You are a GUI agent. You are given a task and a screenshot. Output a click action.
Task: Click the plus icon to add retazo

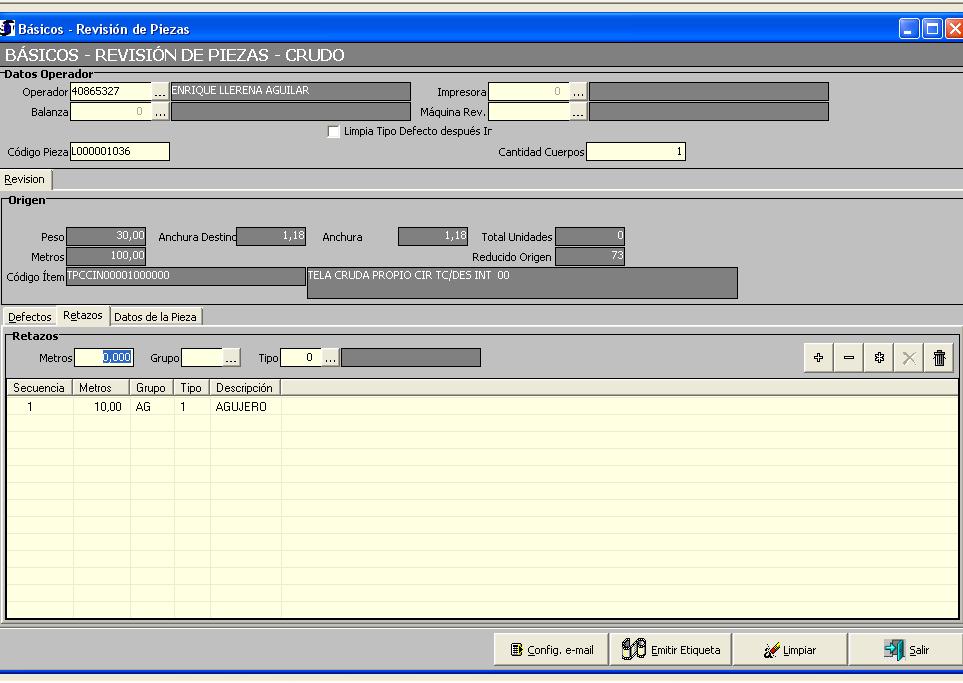[x=819, y=358]
